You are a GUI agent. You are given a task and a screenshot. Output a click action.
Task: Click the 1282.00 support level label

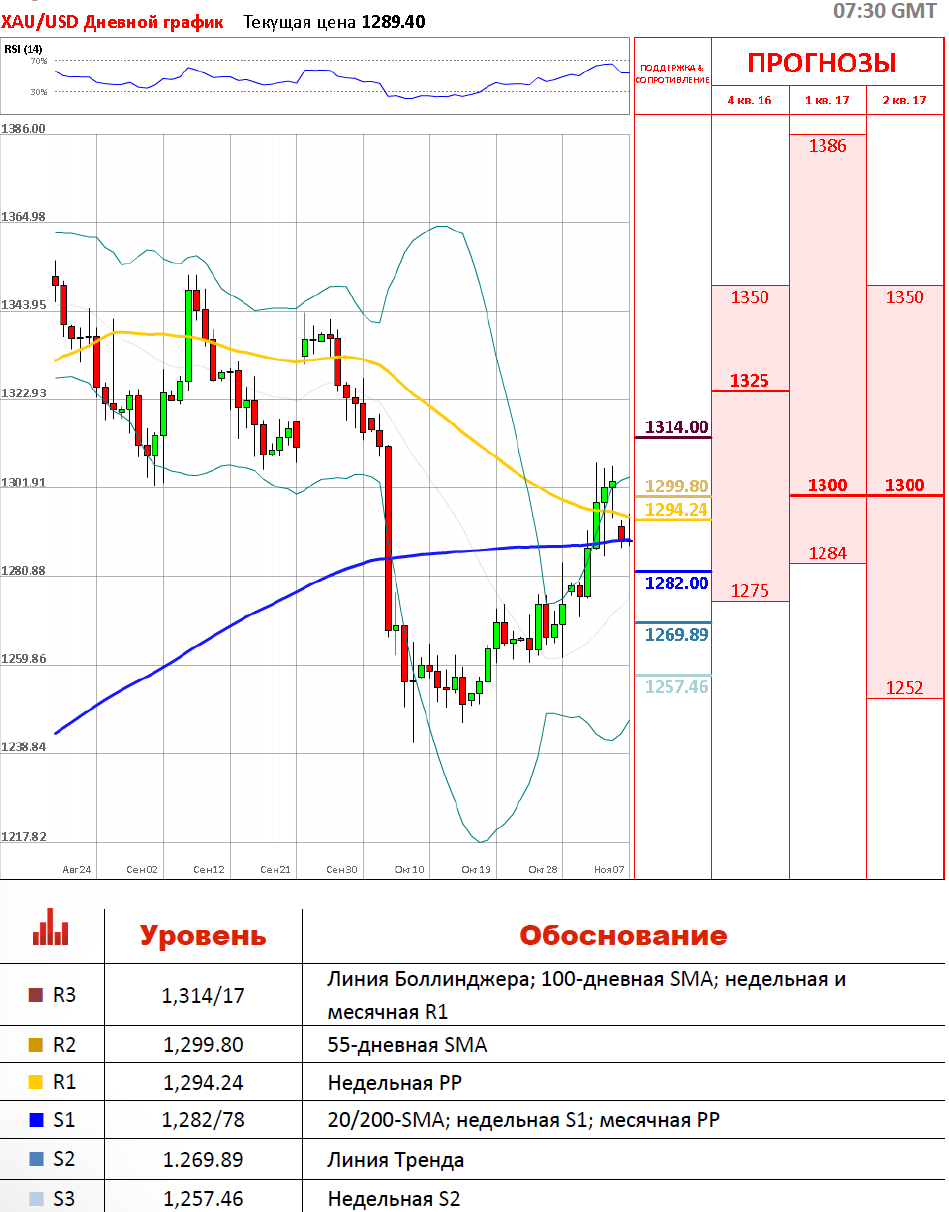pyautogui.click(x=676, y=583)
